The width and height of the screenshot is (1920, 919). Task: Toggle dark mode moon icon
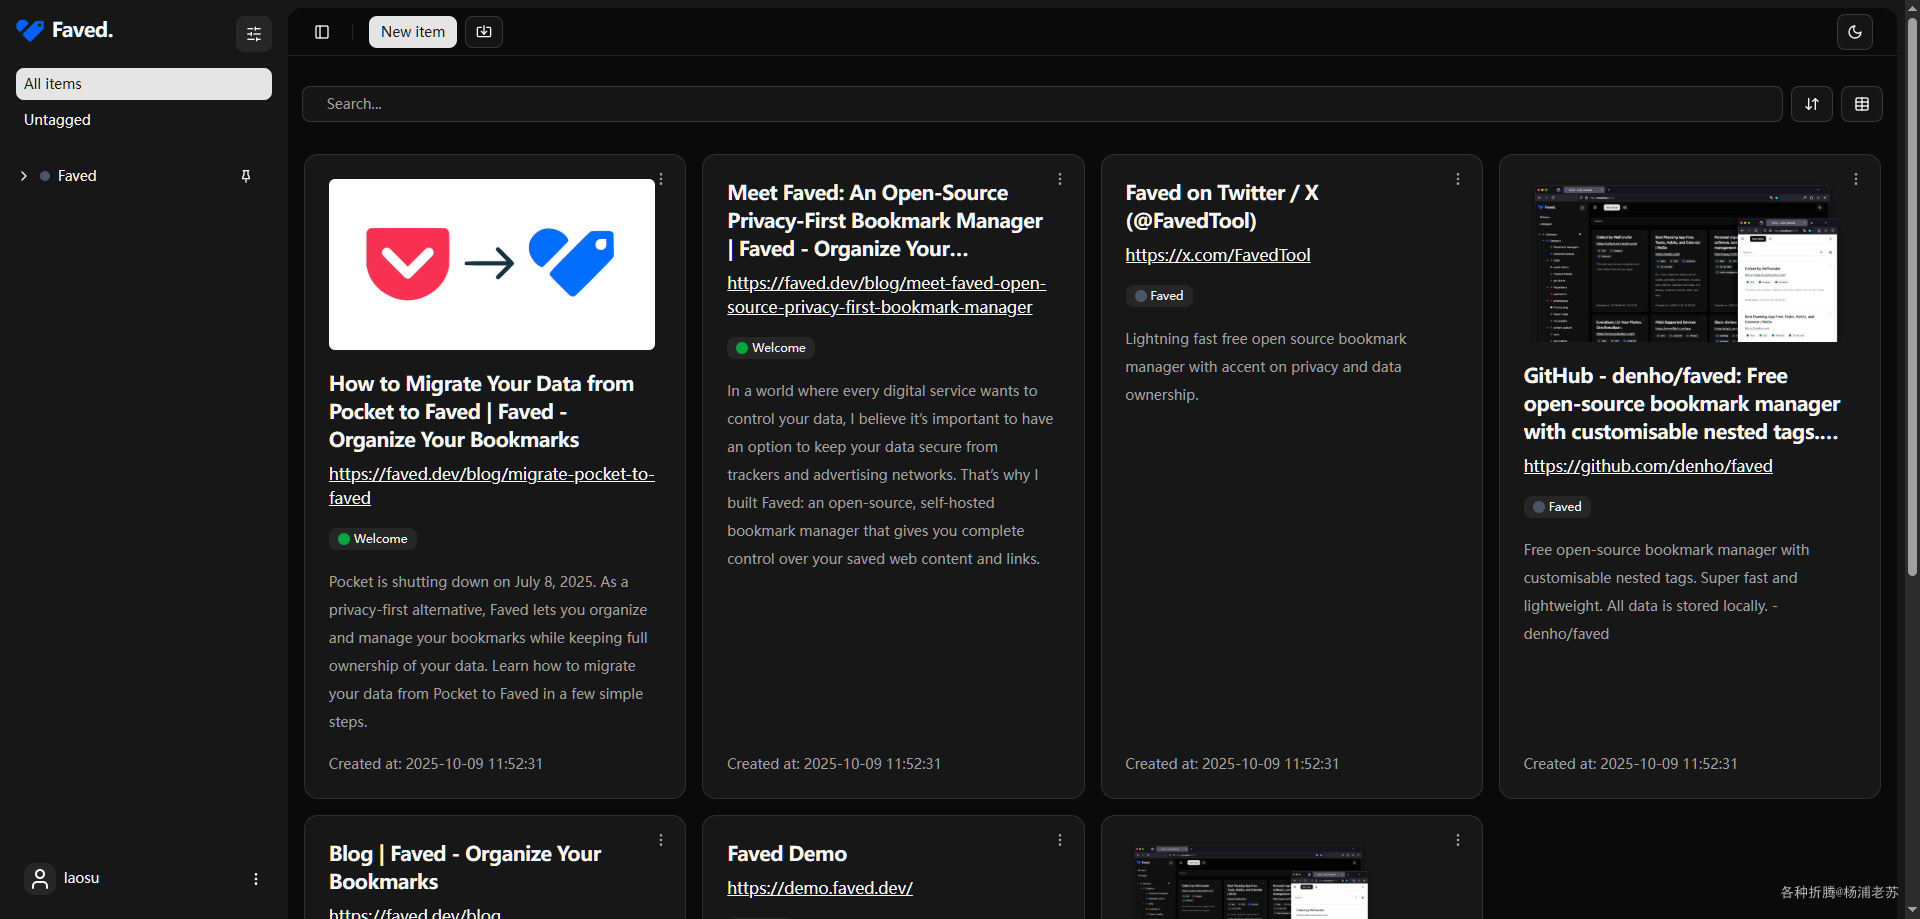(x=1855, y=32)
